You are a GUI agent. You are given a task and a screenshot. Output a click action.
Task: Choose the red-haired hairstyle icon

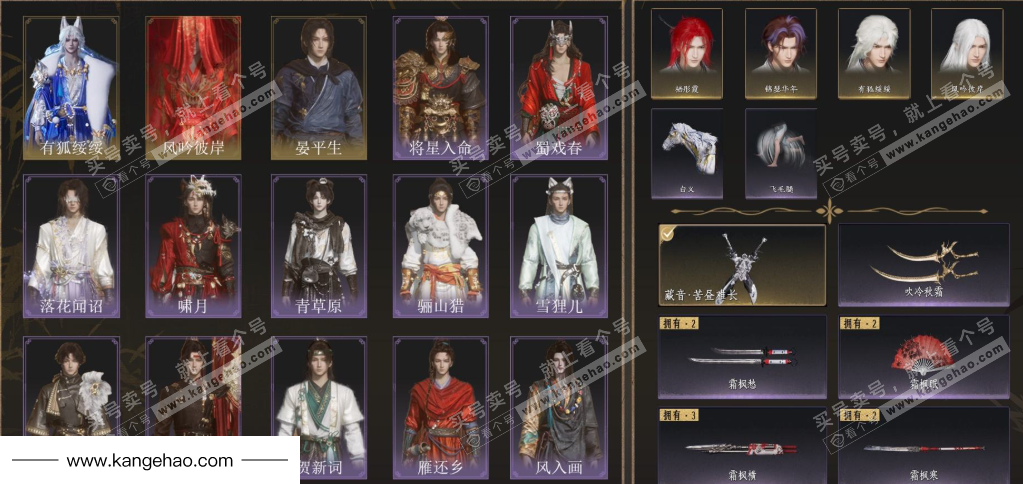(687, 53)
